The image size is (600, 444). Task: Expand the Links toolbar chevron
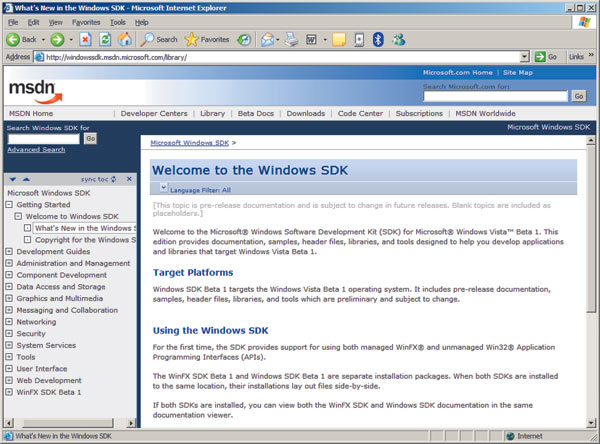[591, 56]
